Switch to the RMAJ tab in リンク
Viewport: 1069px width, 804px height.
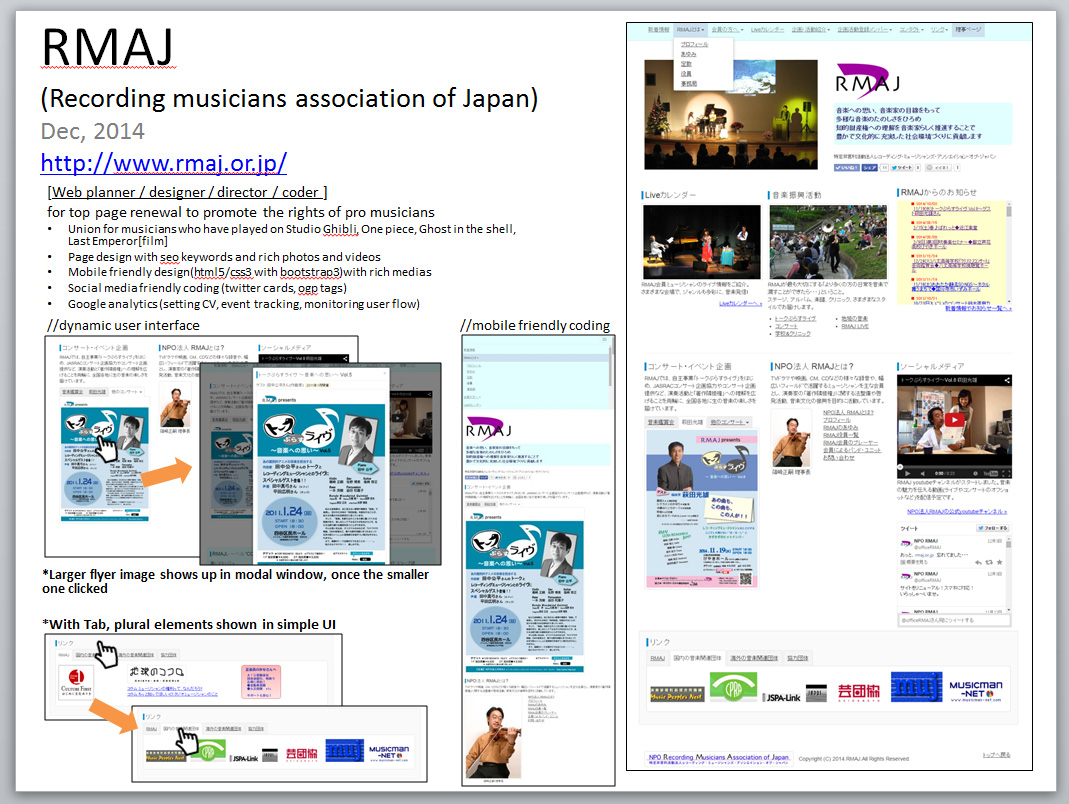point(657,658)
